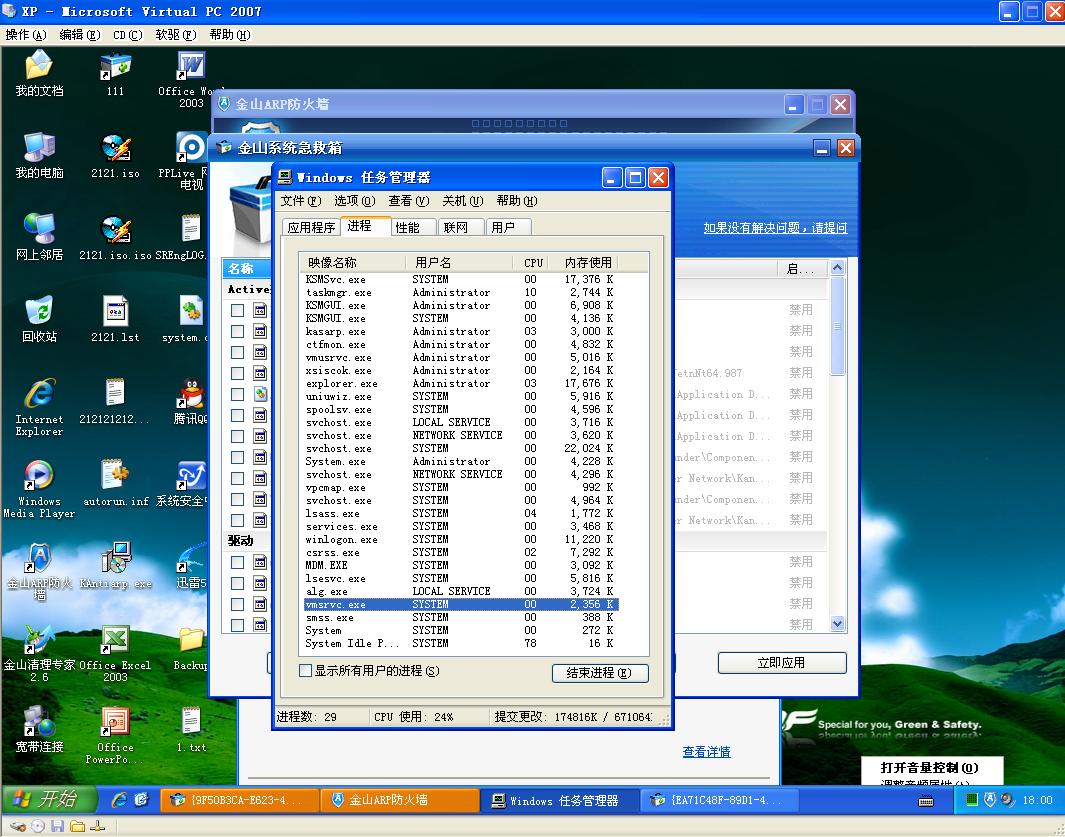This screenshot has height=837, width=1065.
Task: Click 名称 column header in 金山系统急救箱
Action: tap(247, 268)
